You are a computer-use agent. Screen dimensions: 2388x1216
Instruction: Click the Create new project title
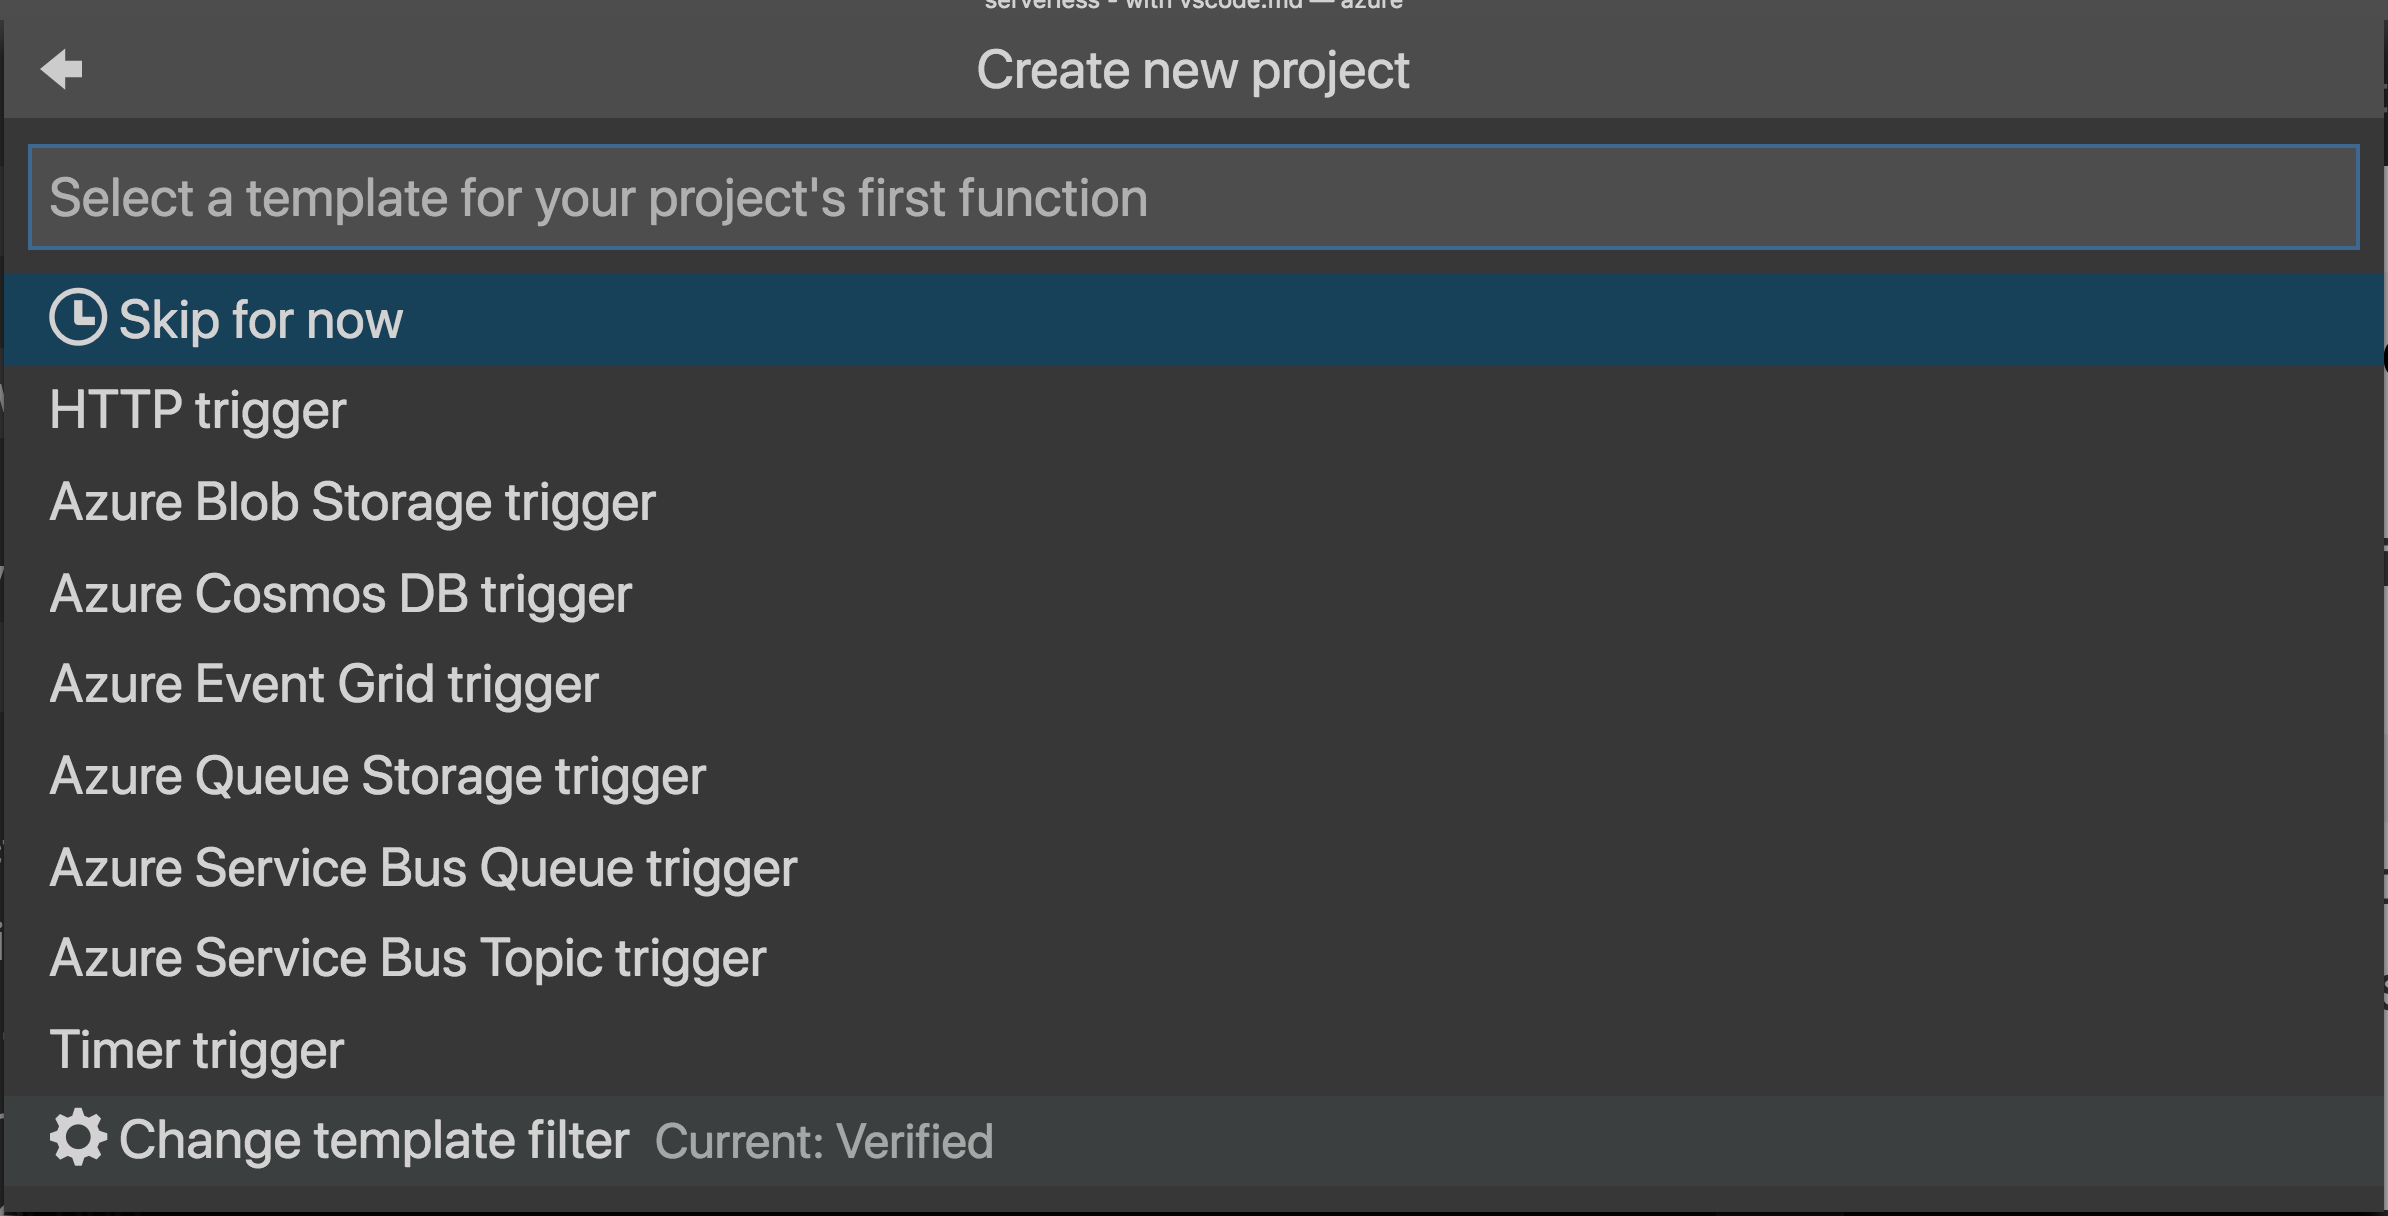pos(1192,70)
